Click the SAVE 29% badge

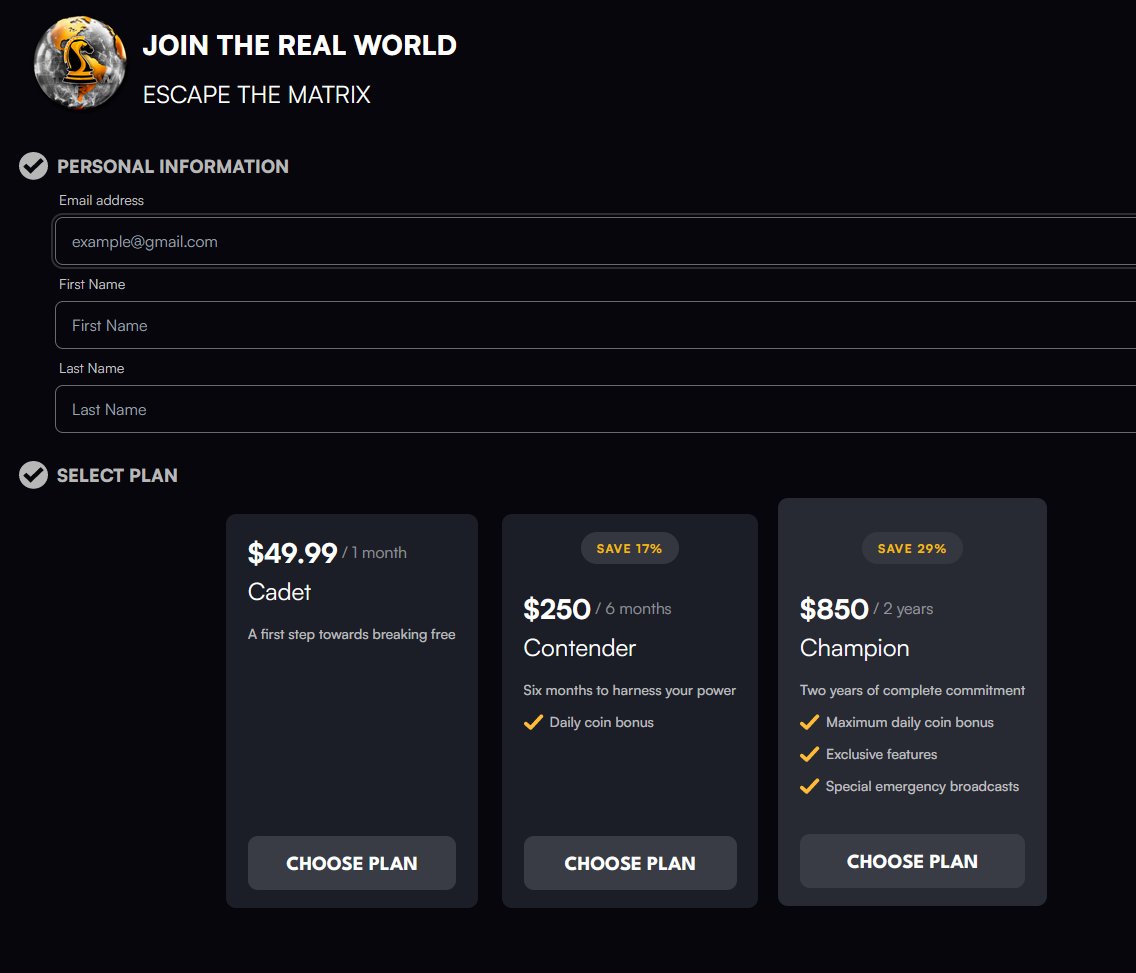912,548
